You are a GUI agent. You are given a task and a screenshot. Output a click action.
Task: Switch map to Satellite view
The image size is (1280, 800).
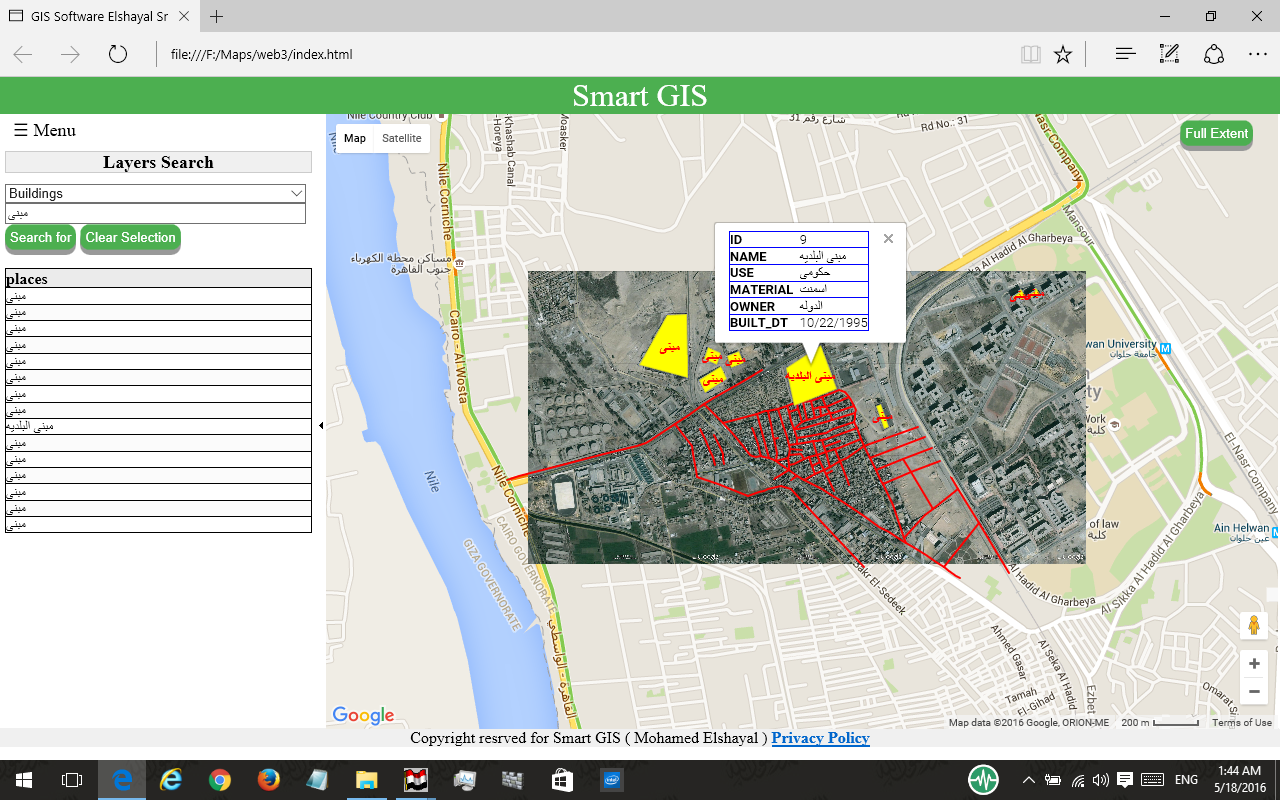pos(401,139)
